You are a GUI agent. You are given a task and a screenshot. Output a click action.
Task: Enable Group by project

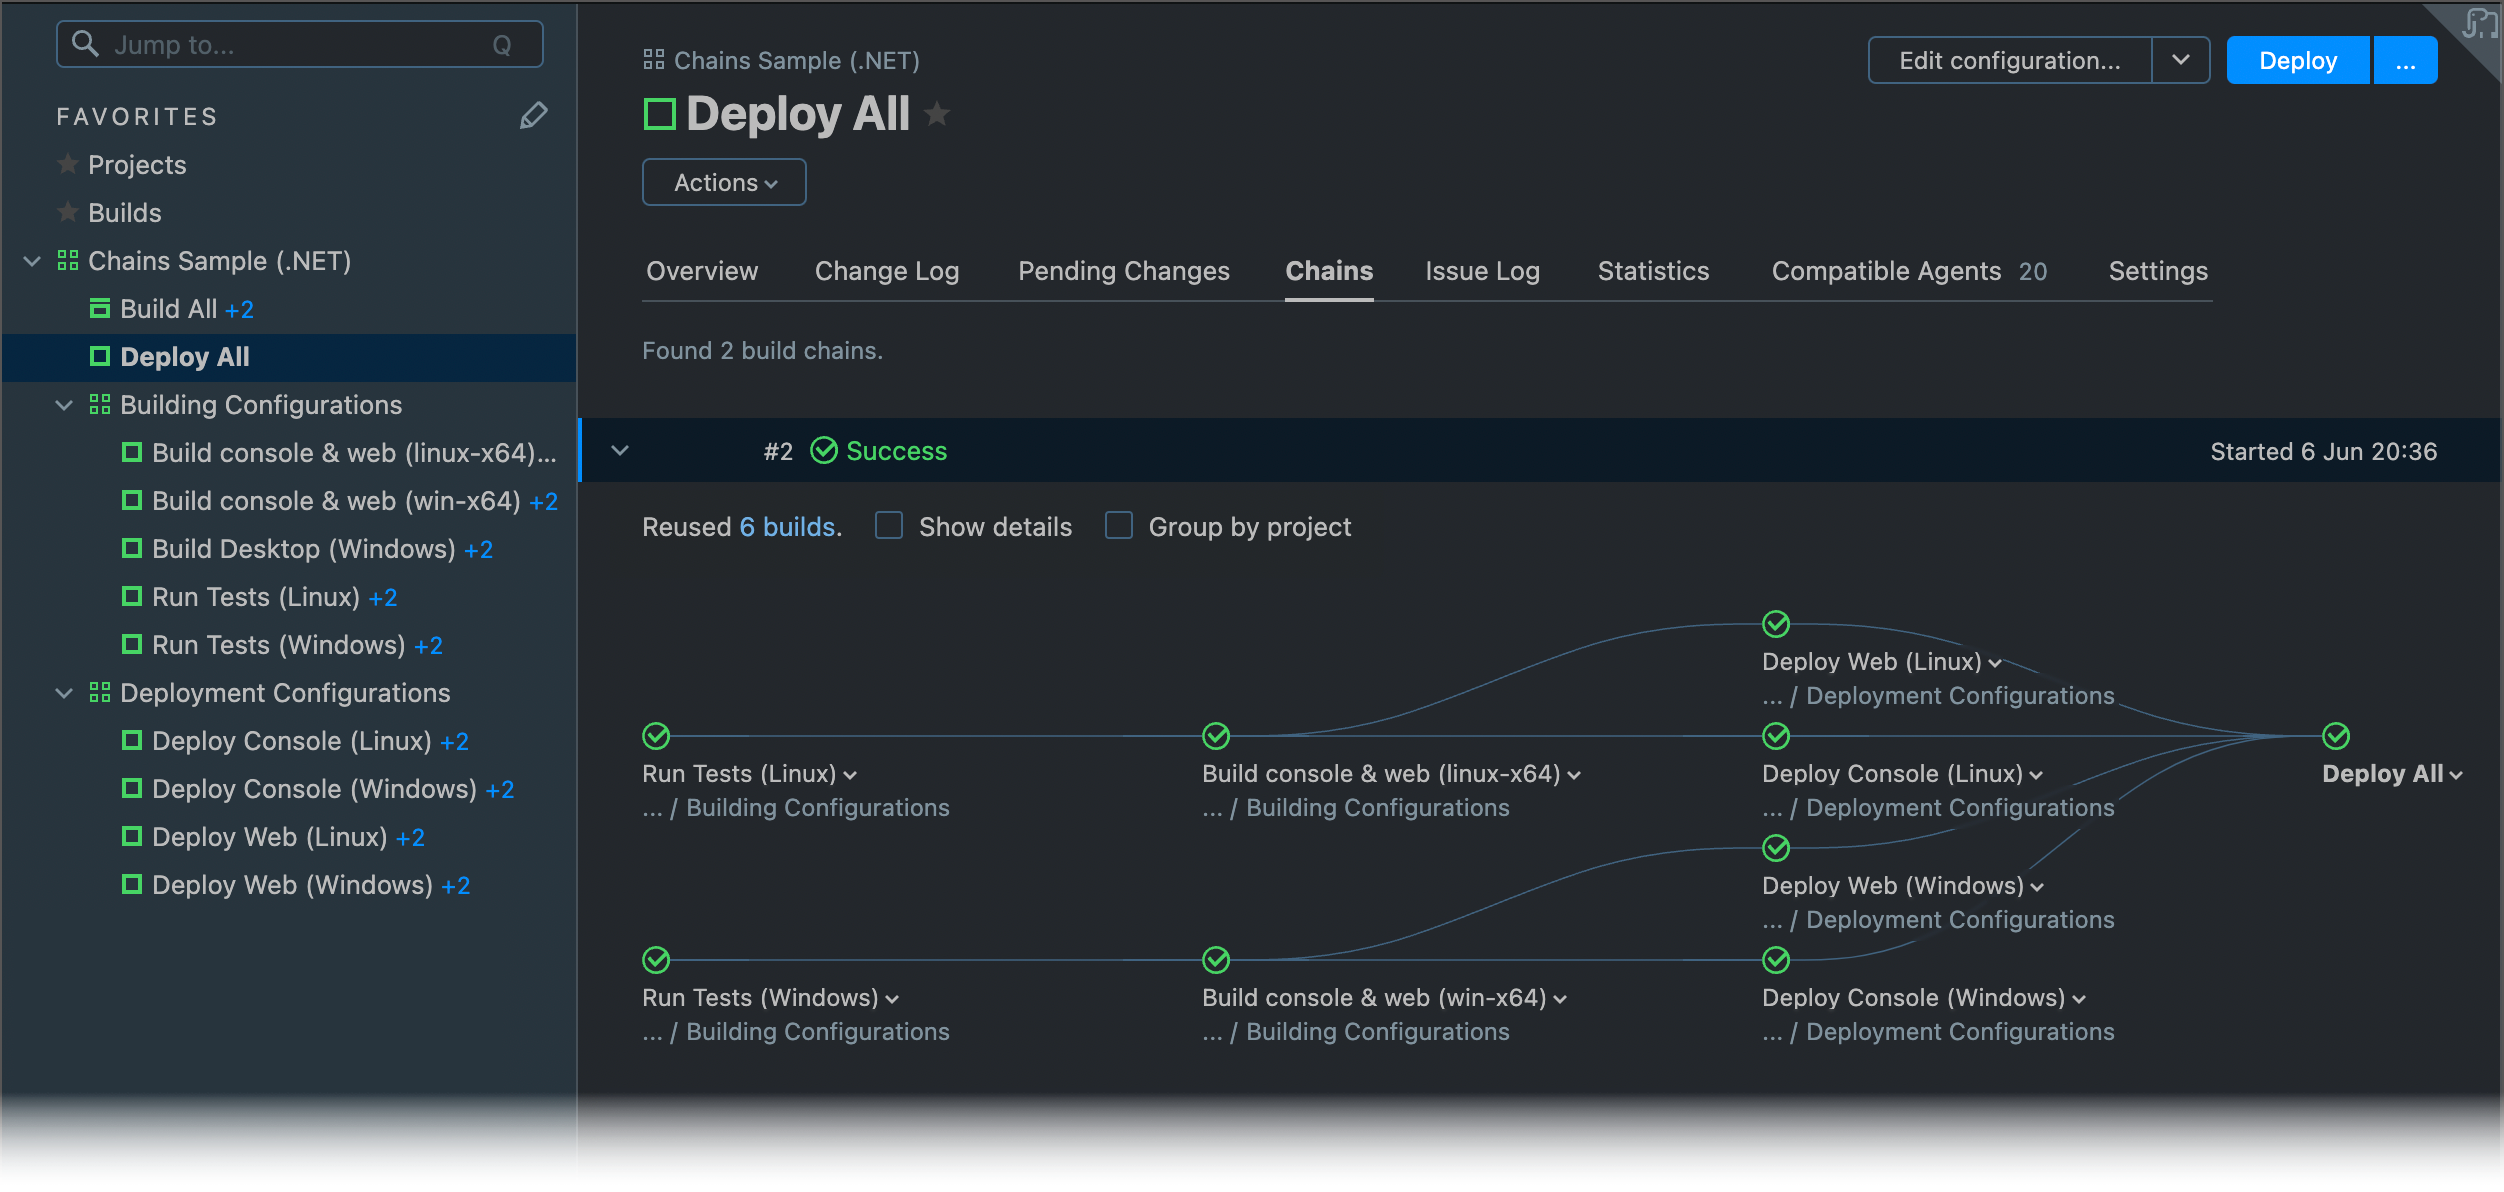[x=1118, y=526]
